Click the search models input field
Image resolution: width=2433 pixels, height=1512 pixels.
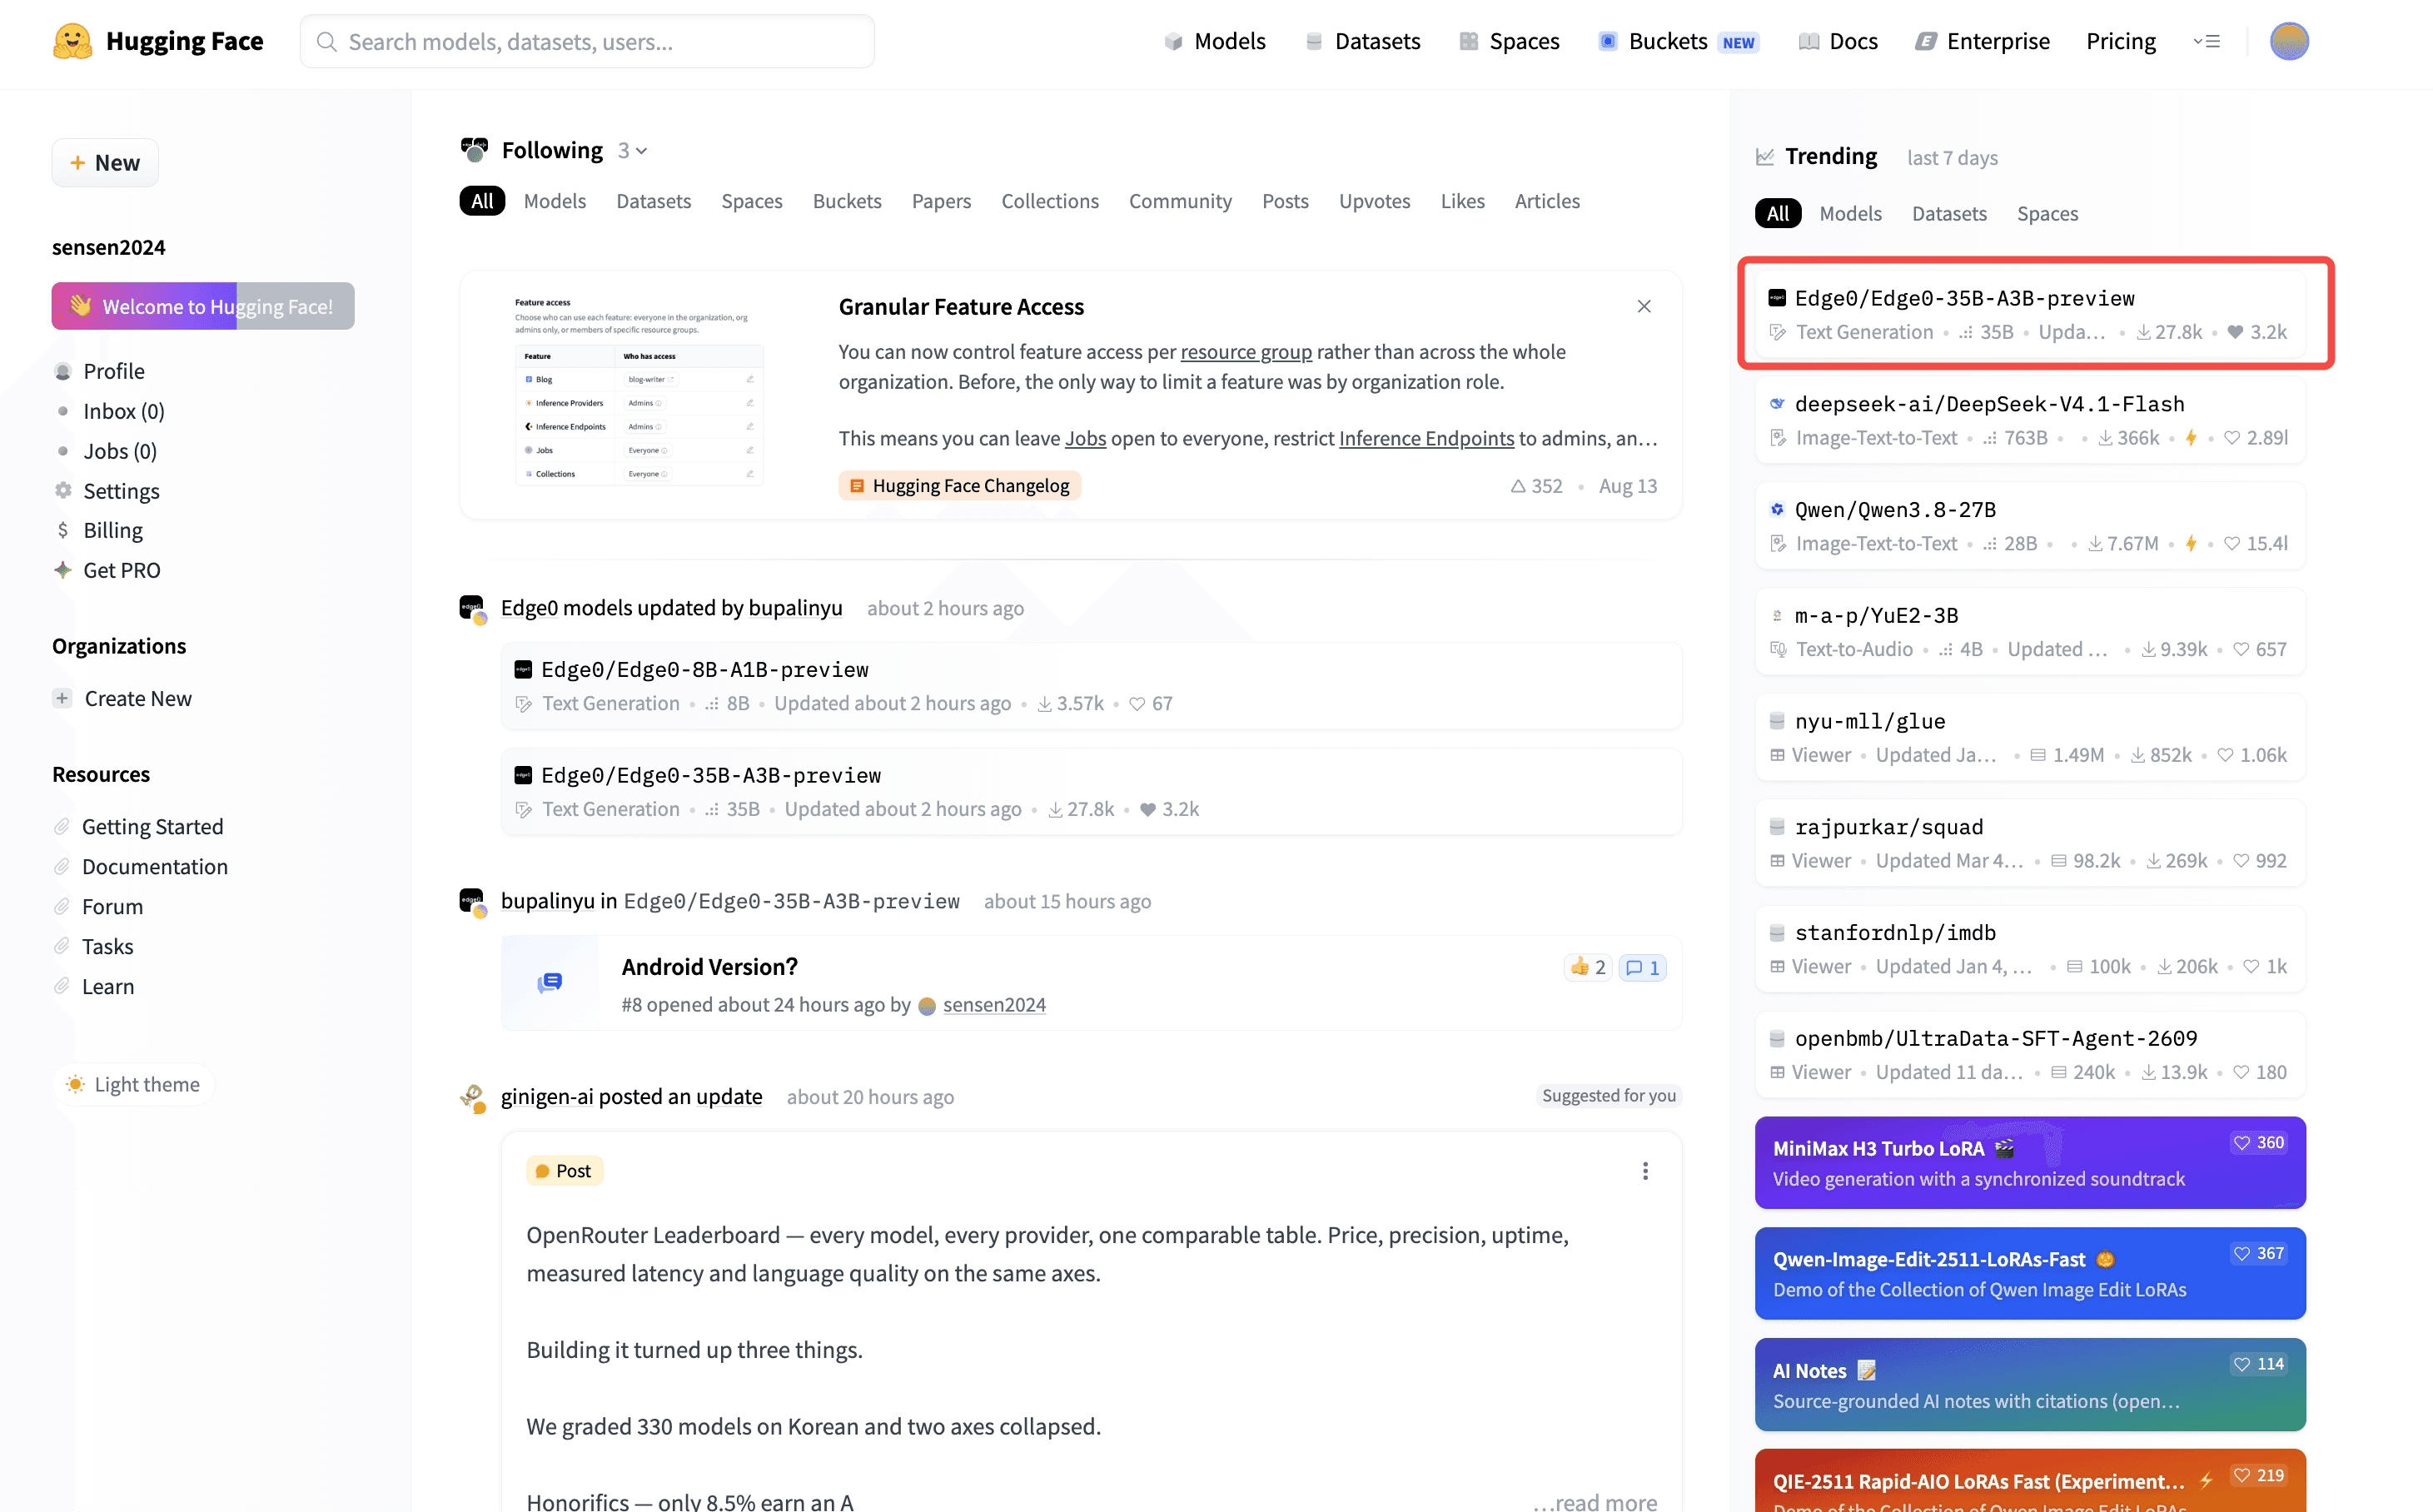[587, 41]
